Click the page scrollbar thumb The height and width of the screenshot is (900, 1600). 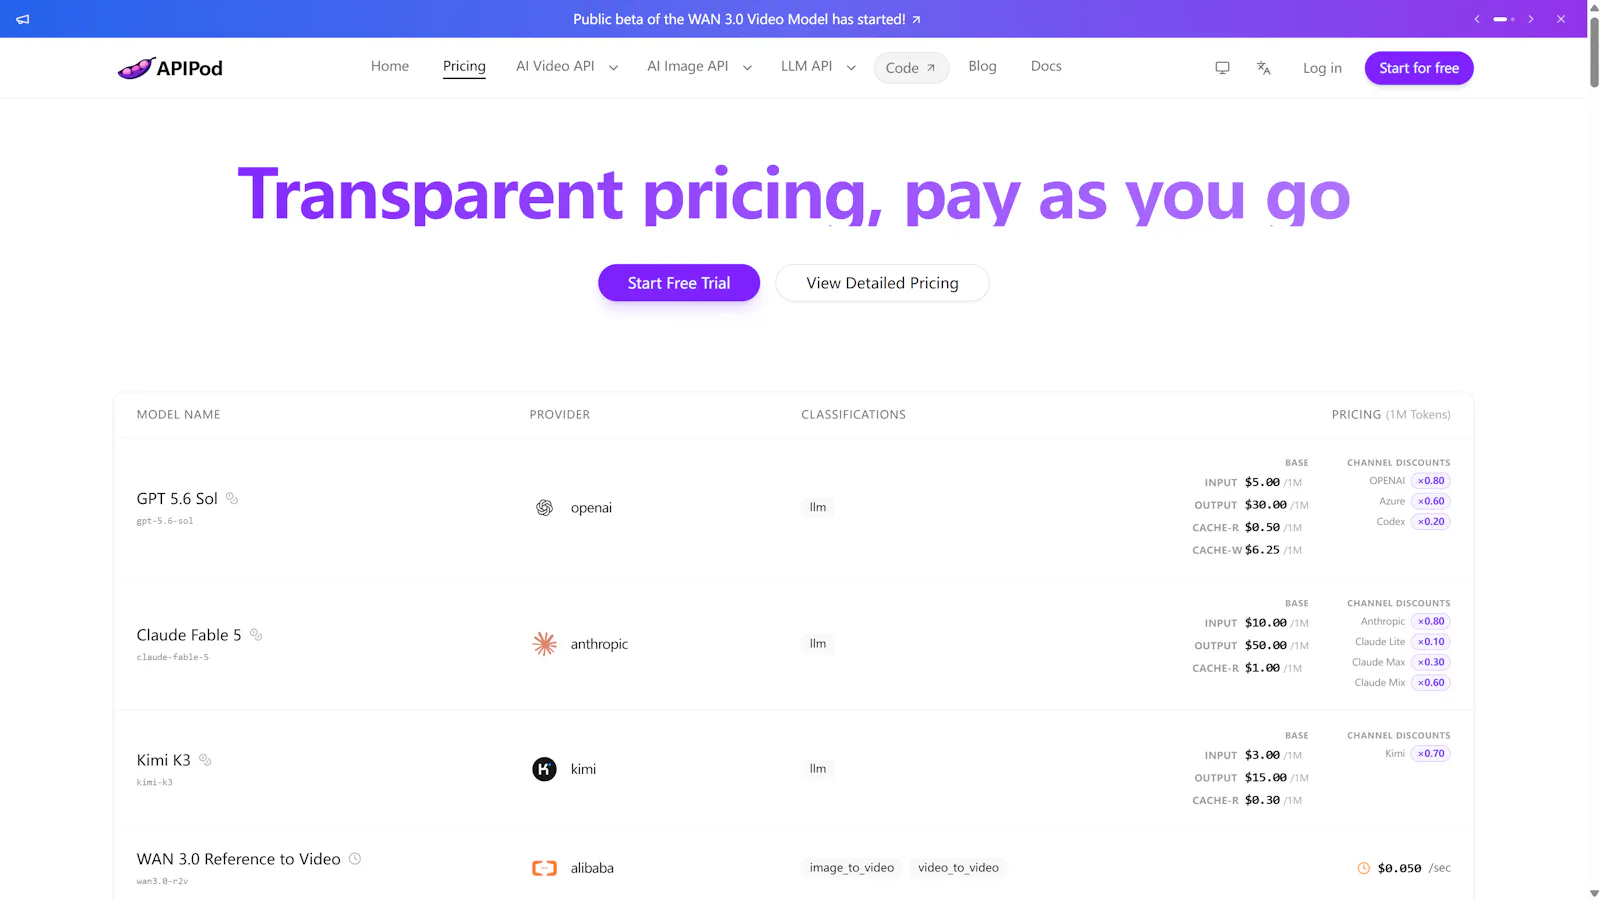pos(1594,50)
